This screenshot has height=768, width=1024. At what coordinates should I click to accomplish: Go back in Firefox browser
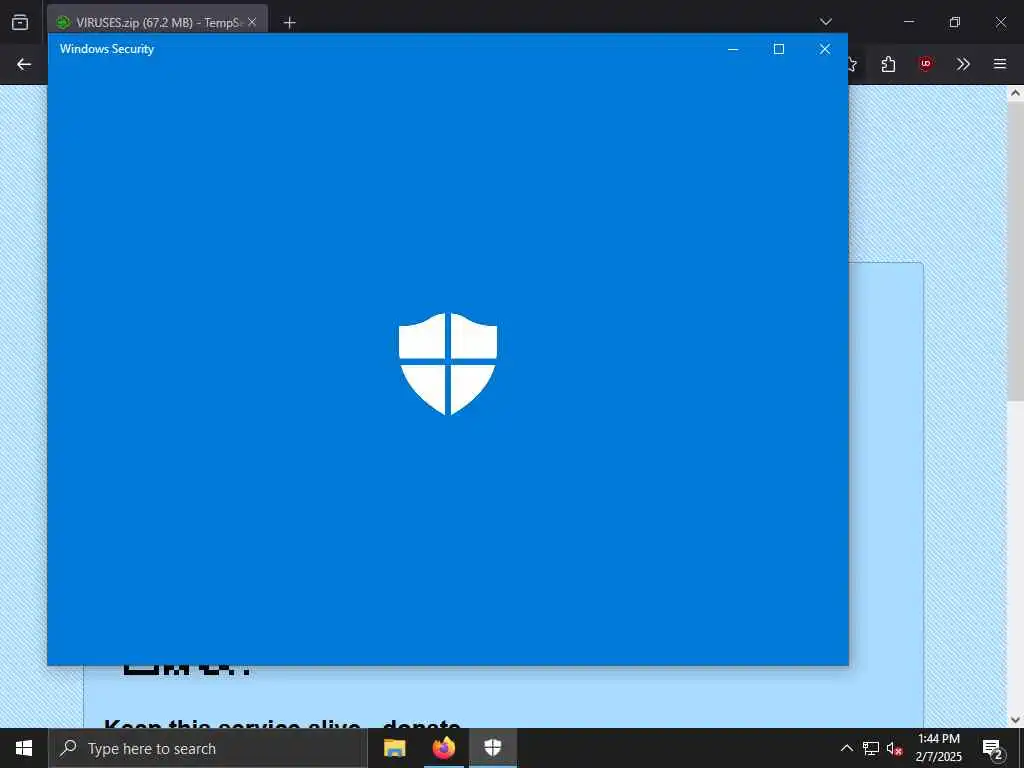(x=24, y=64)
